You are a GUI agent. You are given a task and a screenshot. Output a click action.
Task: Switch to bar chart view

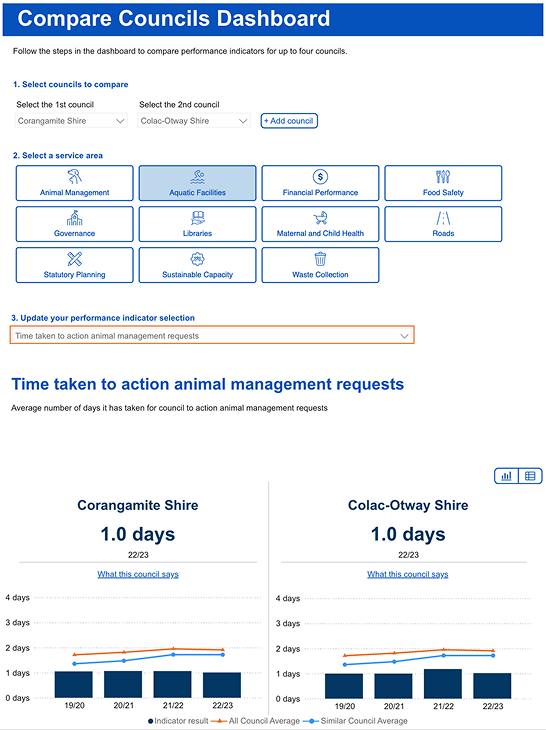click(x=506, y=476)
